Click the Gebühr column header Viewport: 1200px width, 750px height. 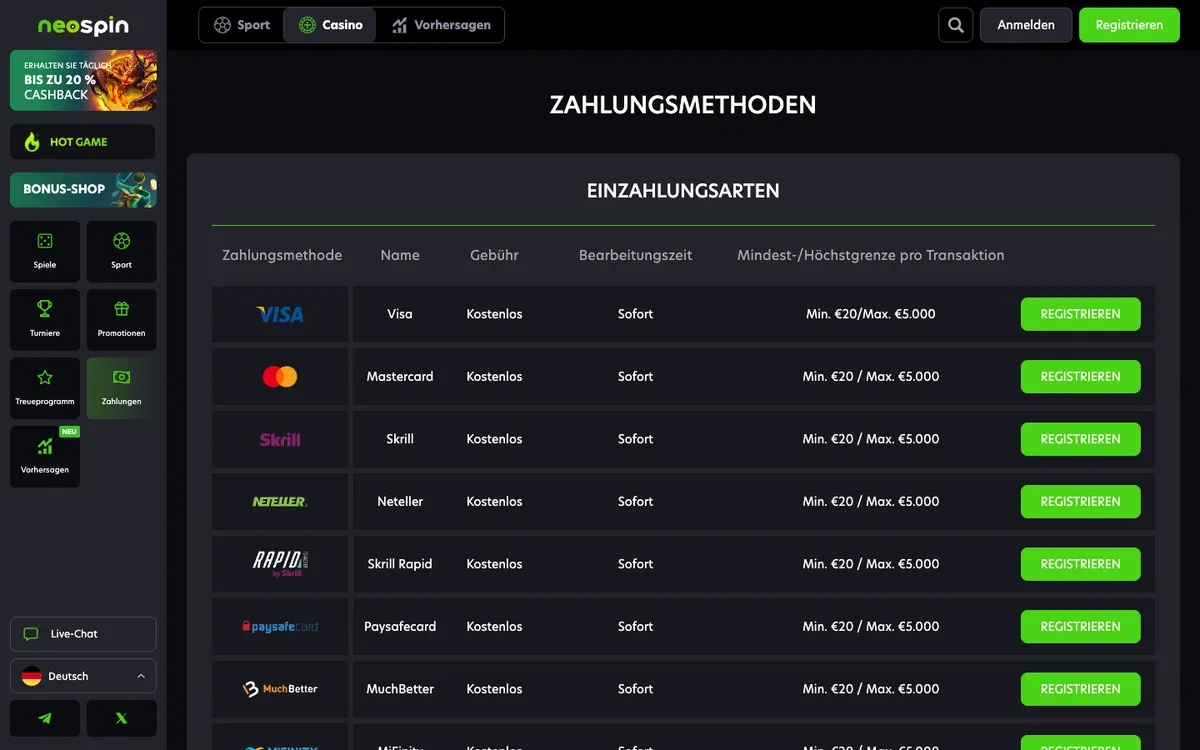coord(494,255)
